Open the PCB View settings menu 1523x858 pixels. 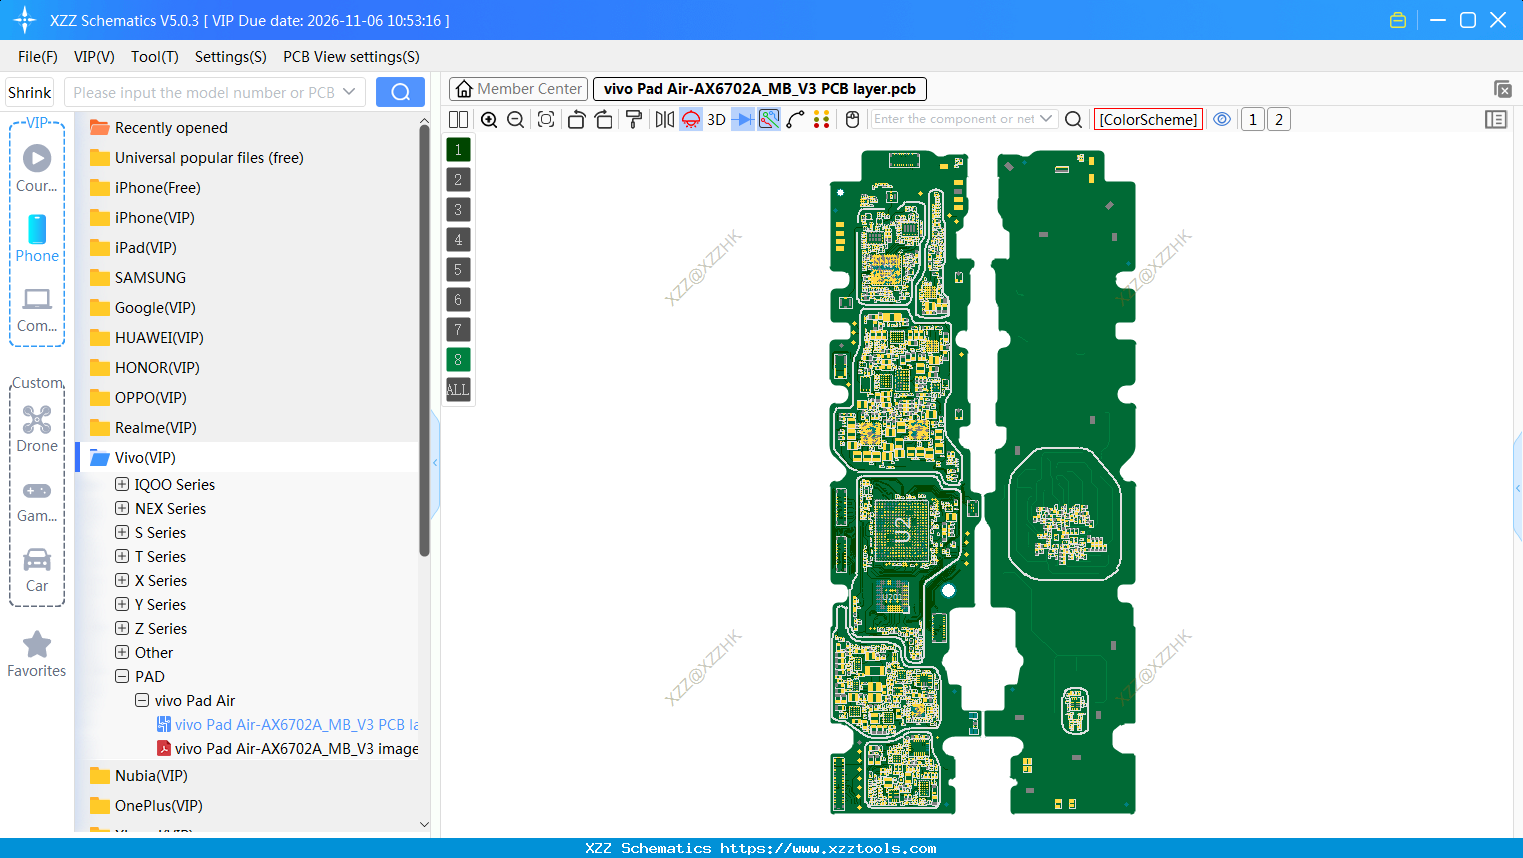(x=351, y=57)
